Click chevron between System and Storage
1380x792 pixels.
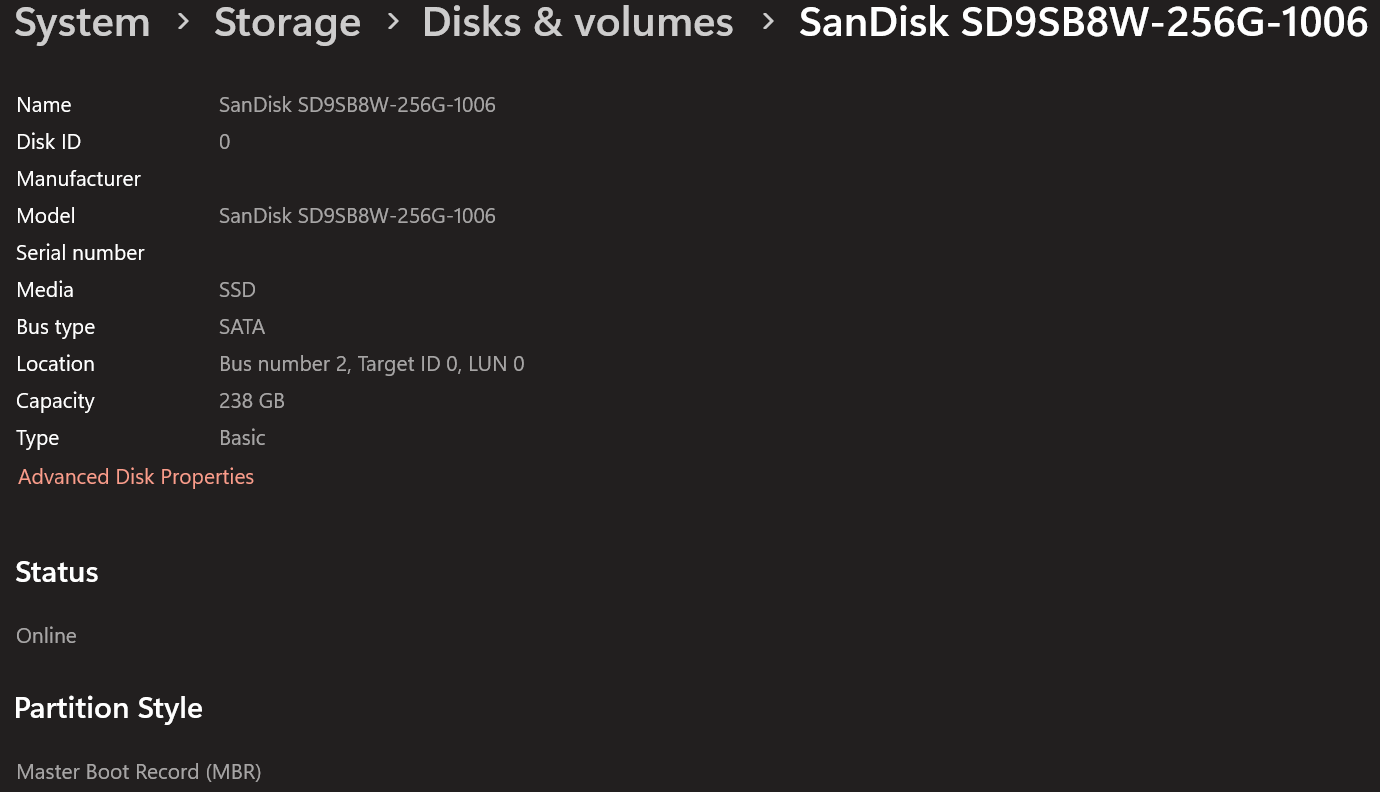[x=182, y=22]
